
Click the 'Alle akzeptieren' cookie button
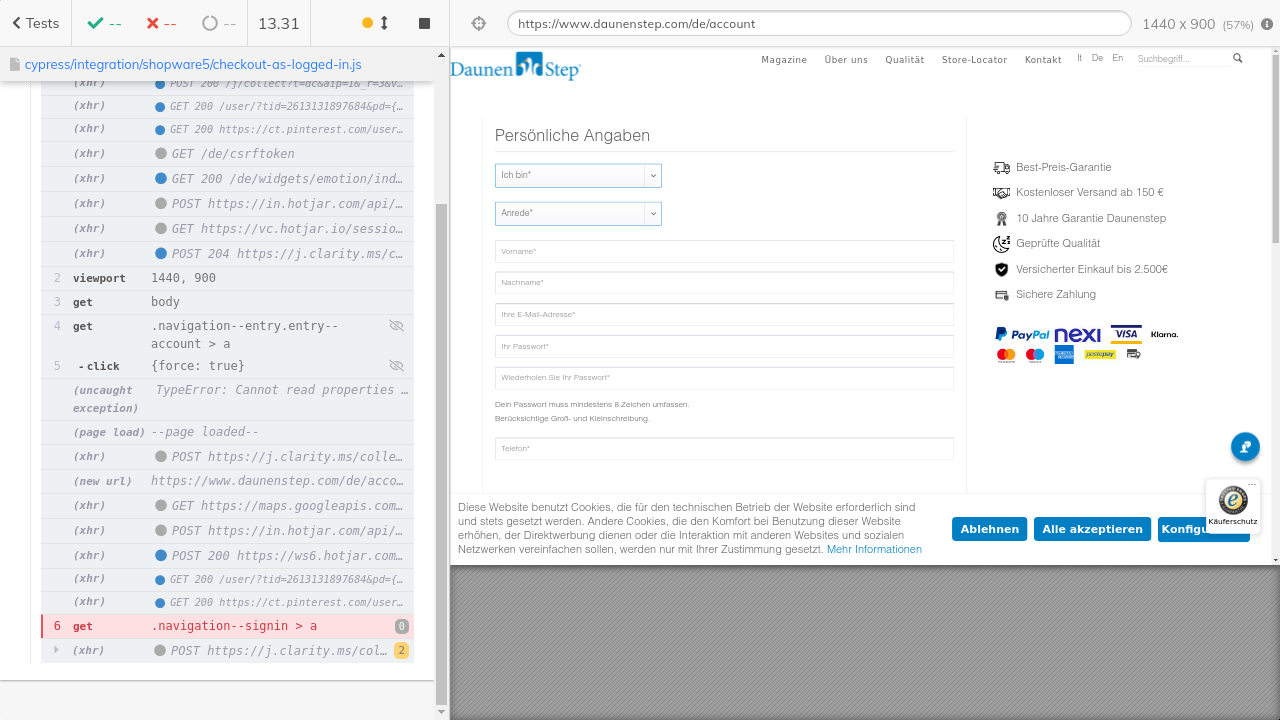click(x=1092, y=529)
